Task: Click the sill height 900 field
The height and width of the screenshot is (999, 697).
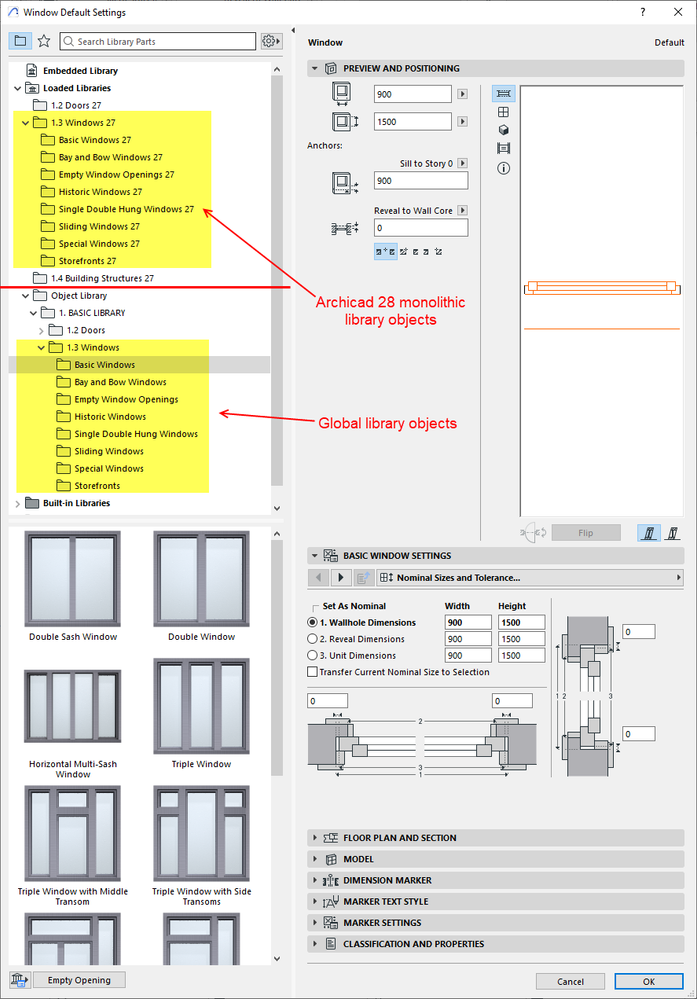Action: [420, 180]
